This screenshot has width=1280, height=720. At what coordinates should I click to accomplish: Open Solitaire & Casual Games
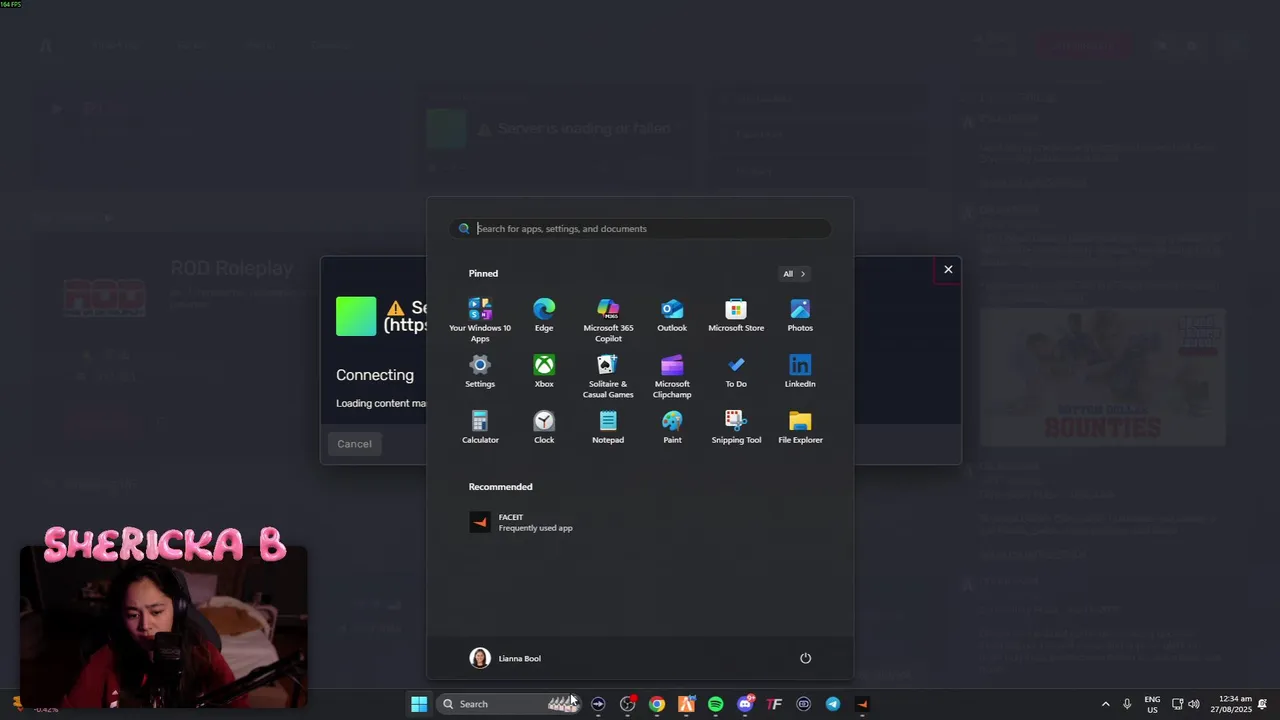[608, 375]
